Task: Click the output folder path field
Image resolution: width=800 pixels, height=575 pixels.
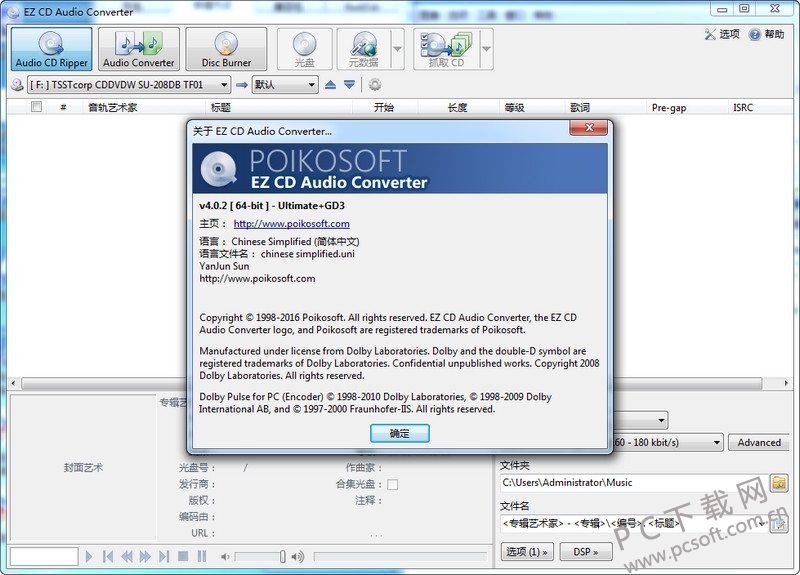Action: click(x=632, y=482)
